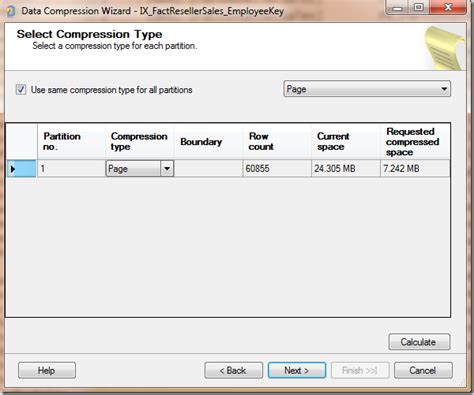This screenshot has height=395, width=474.
Task: Click the Cancel button
Action: 423,370
